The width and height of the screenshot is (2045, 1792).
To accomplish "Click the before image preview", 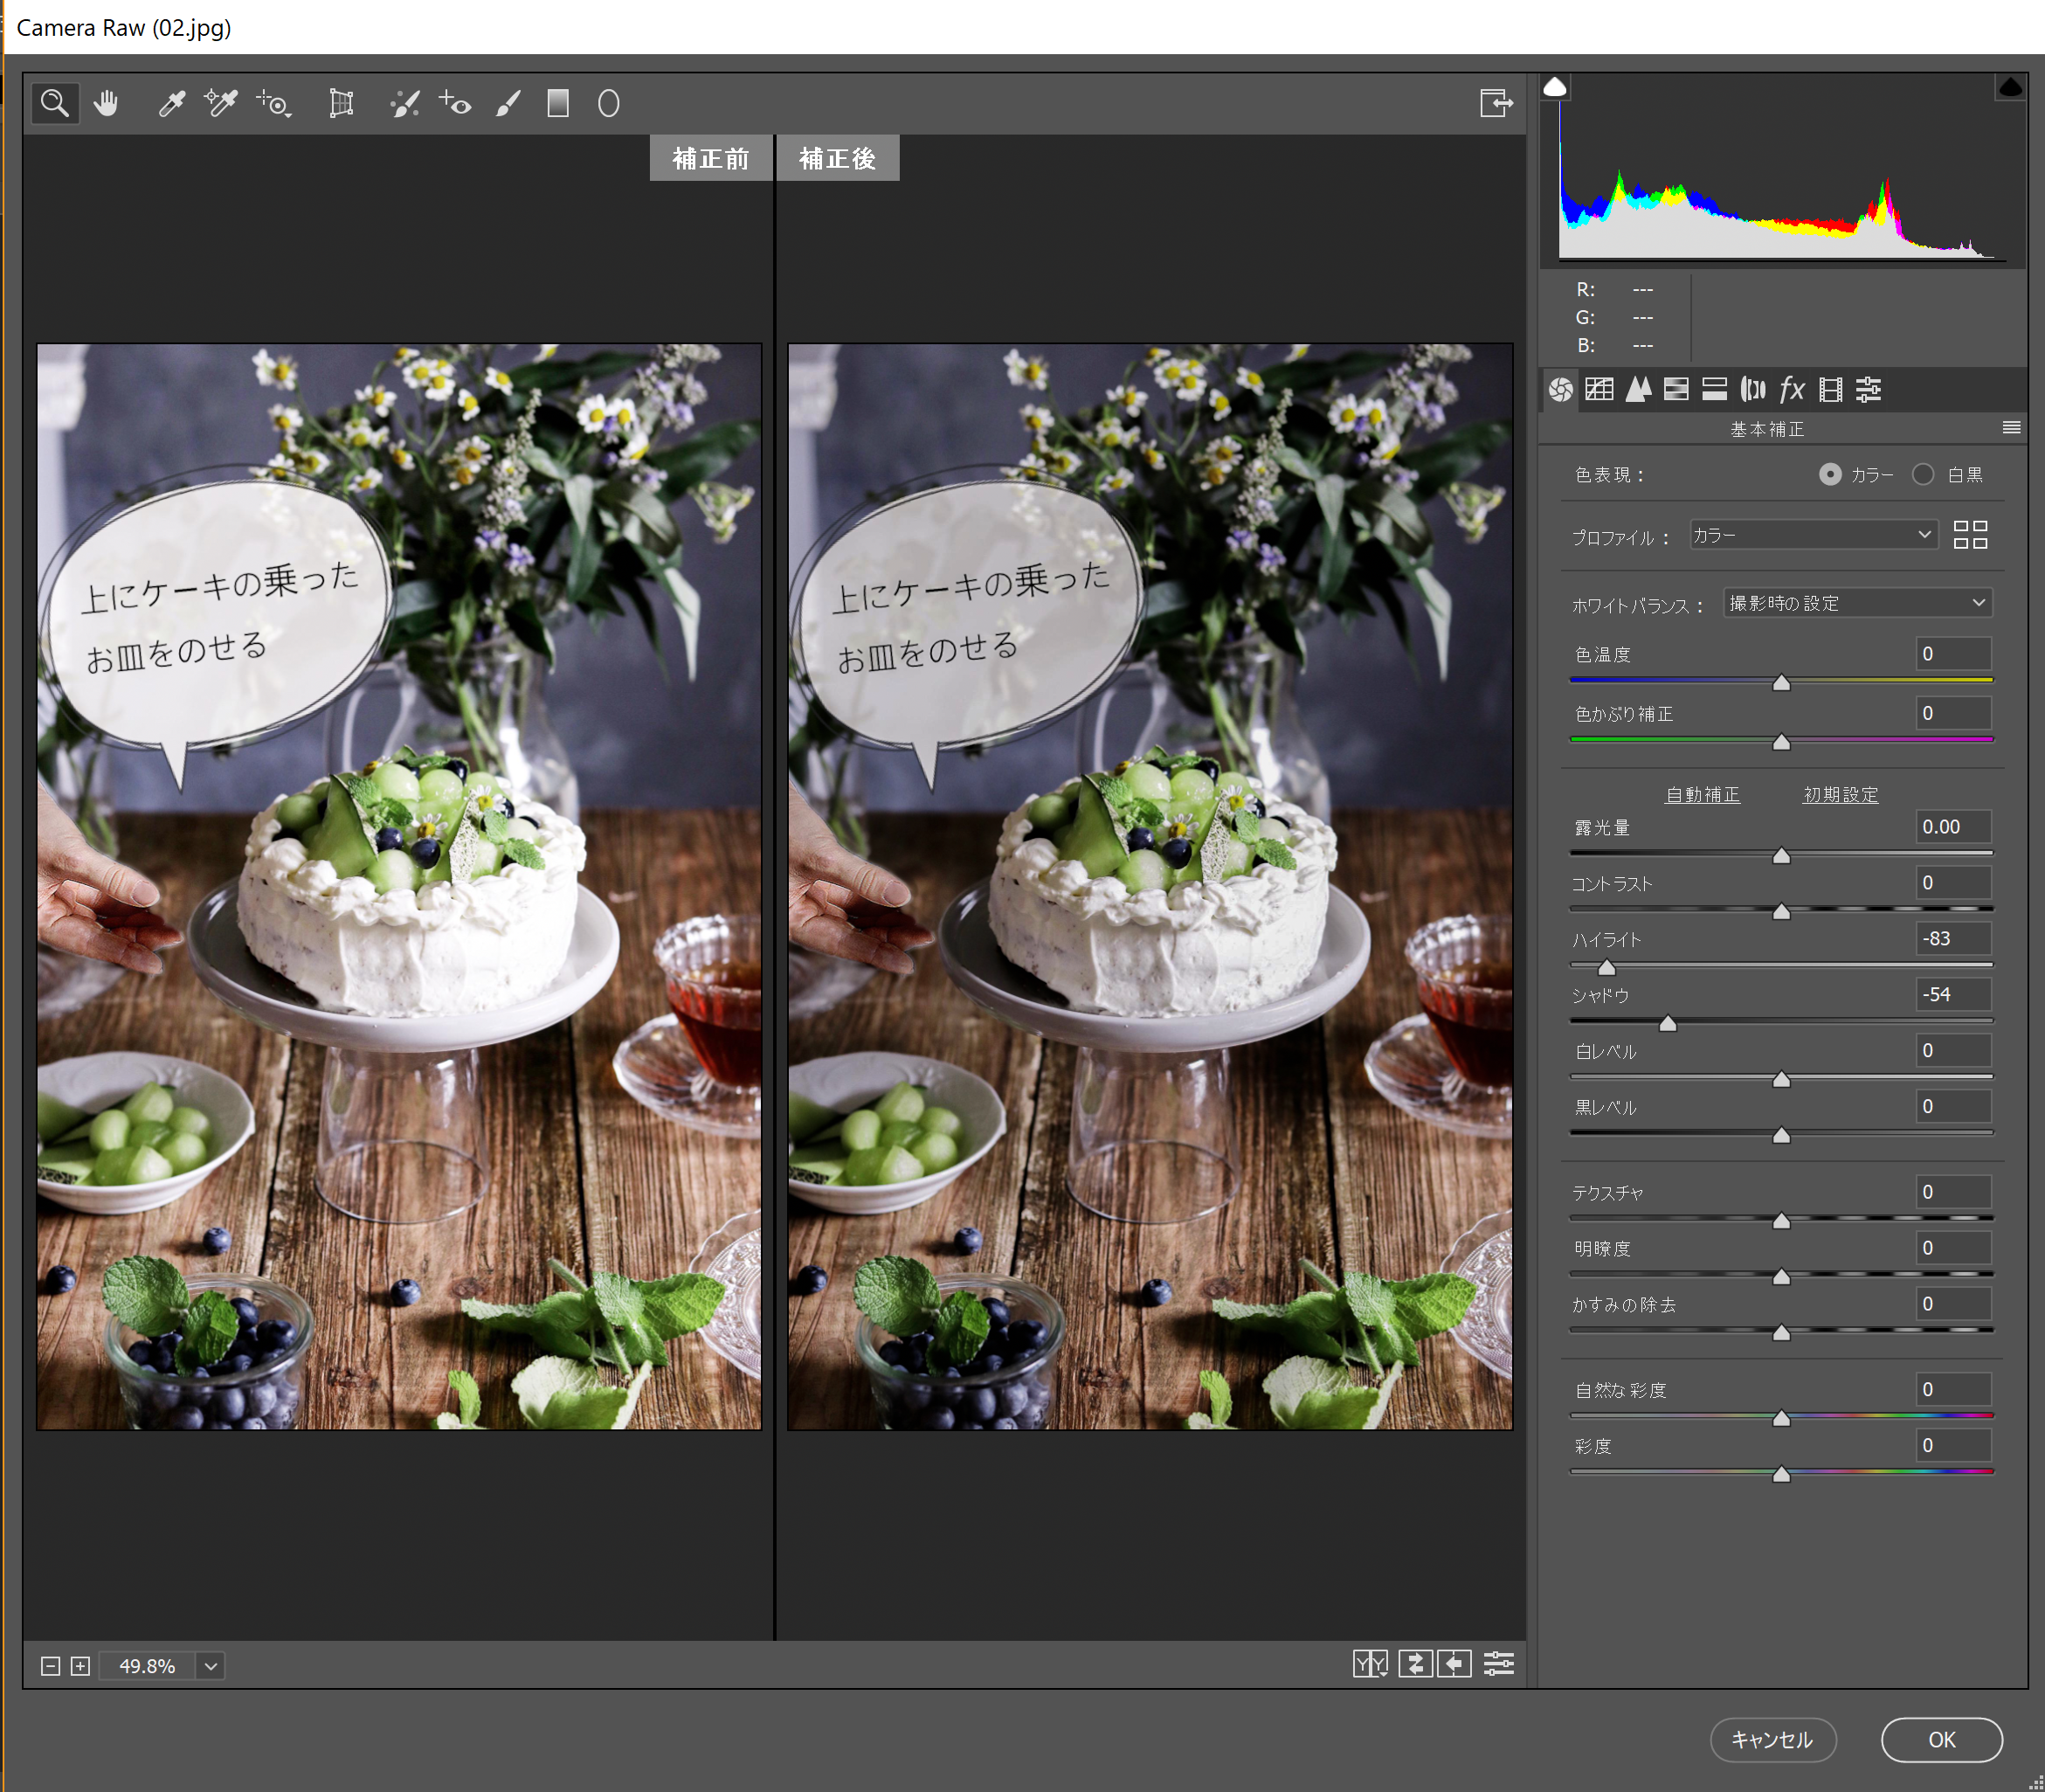I will click(x=399, y=887).
